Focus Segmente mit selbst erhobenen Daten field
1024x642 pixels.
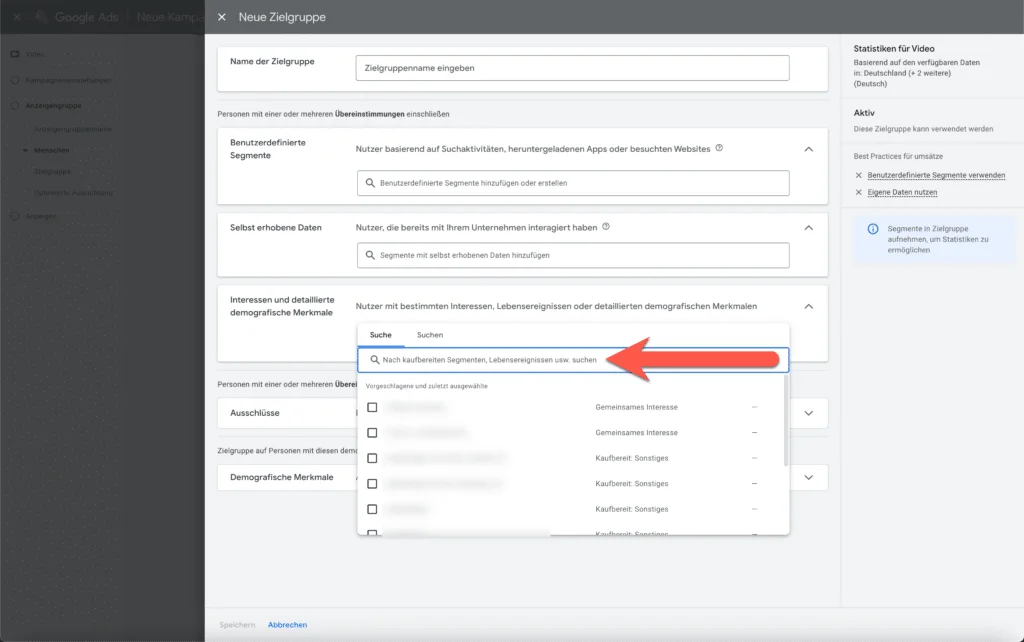coord(573,255)
